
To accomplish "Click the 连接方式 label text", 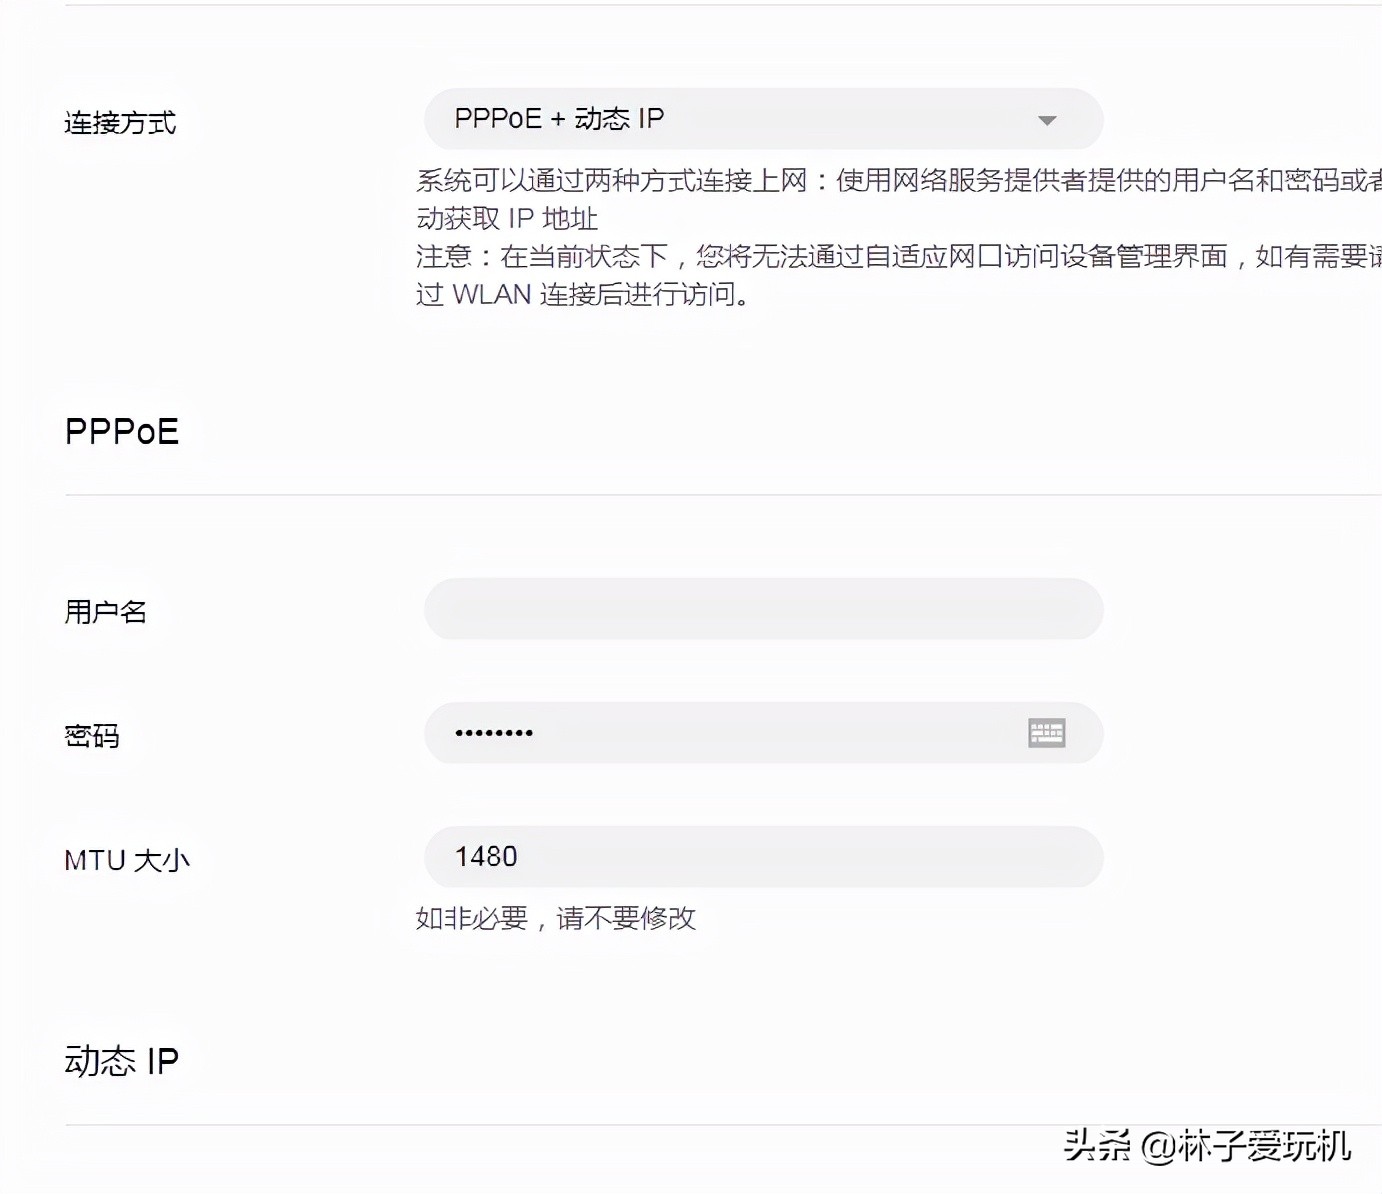I will tap(120, 123).
